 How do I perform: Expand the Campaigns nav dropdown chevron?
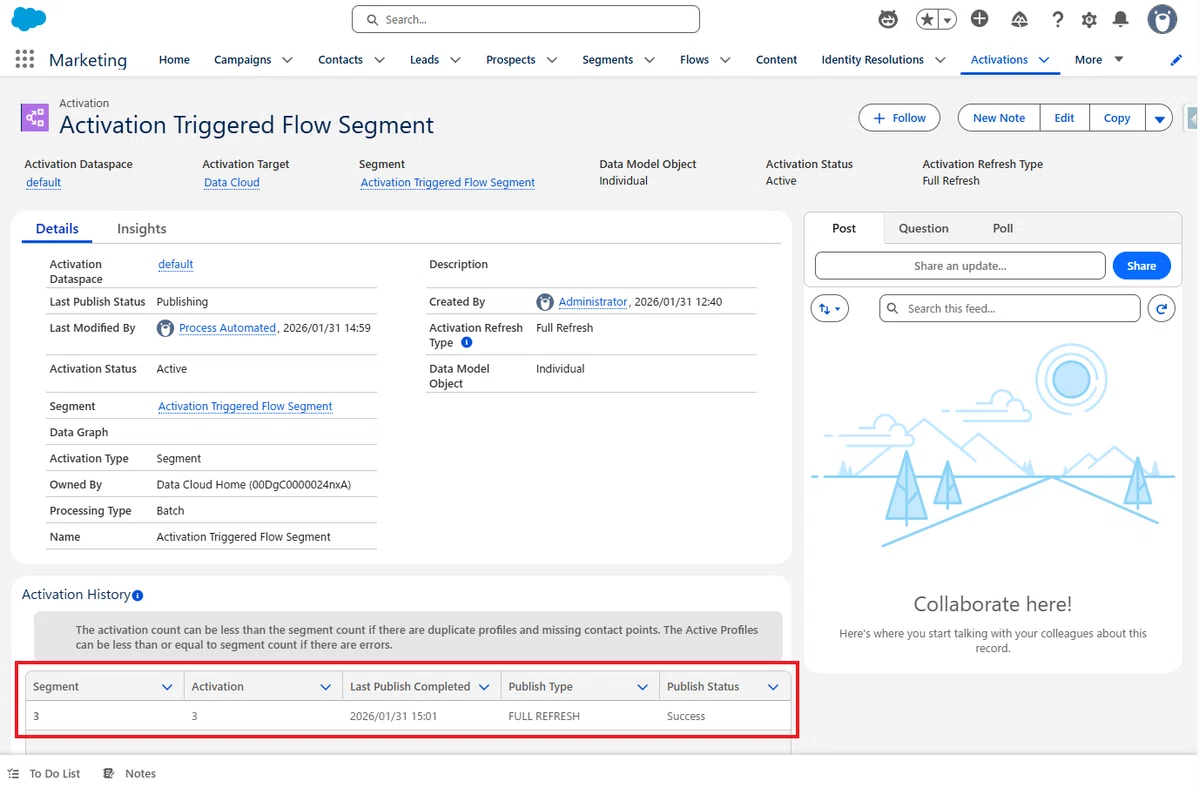(x=287, y=60)
